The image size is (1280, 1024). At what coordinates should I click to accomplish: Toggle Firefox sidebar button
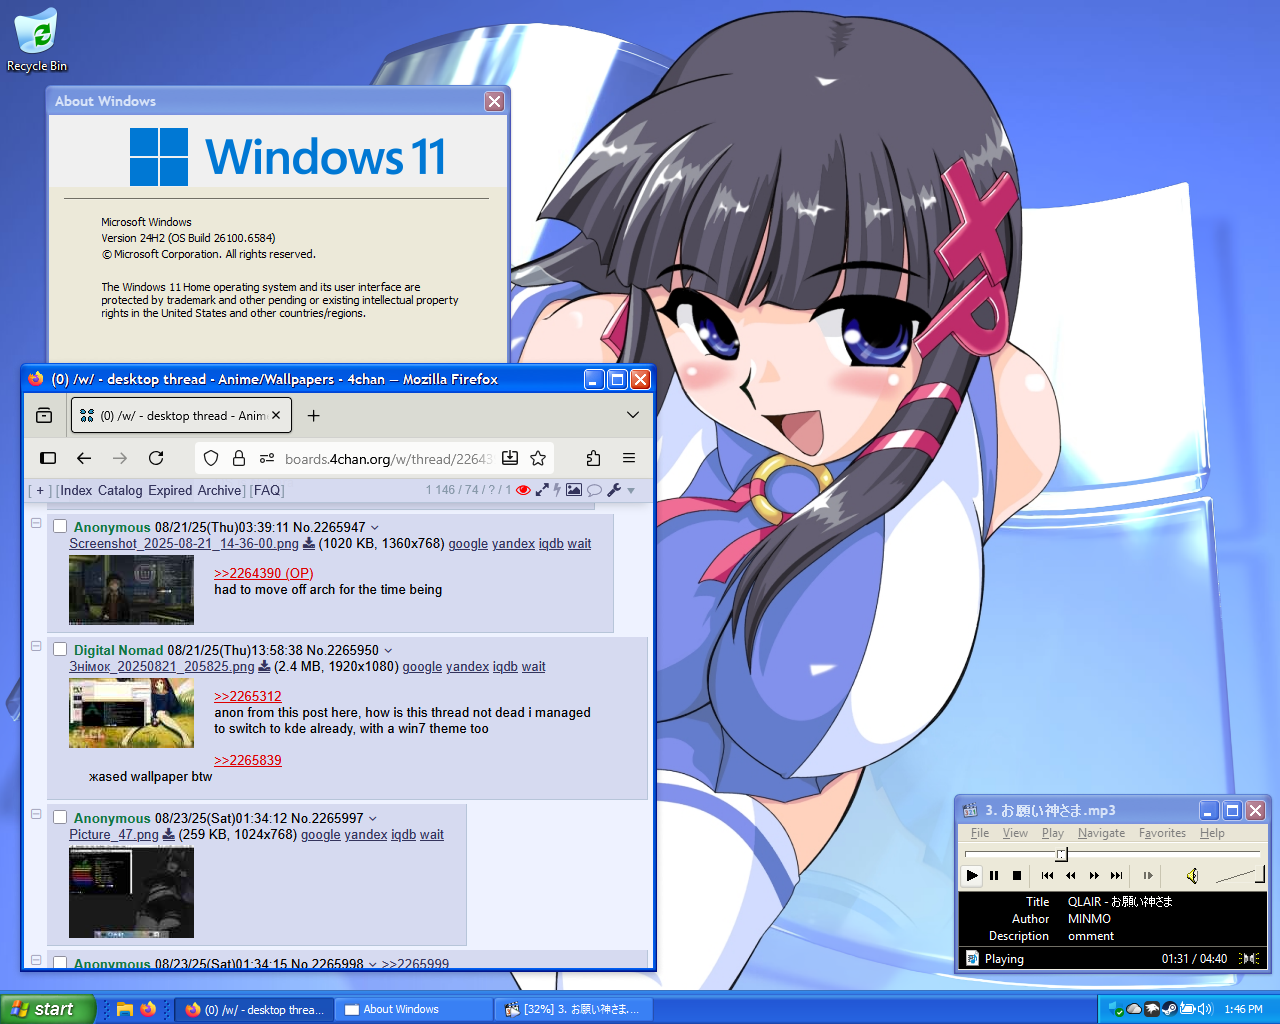pyautogui.click(x=48, y=458)
